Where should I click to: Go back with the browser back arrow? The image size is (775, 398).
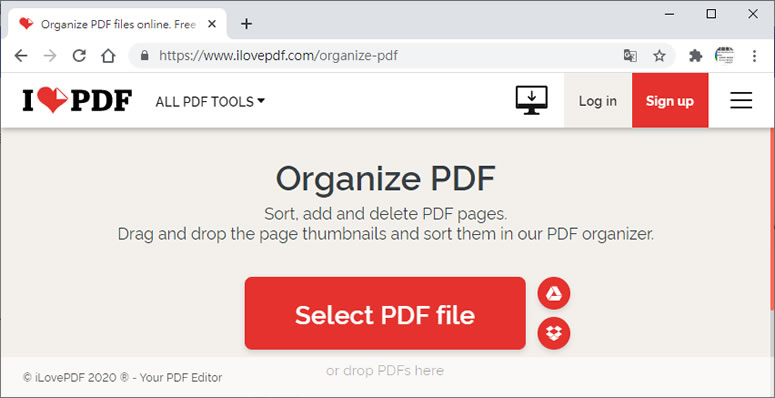click(21, 55)
